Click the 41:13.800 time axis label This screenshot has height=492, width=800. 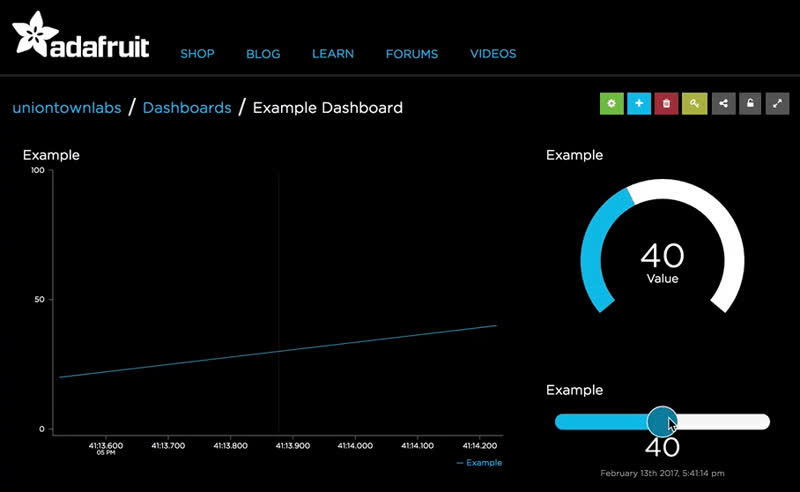click(231, 446)
